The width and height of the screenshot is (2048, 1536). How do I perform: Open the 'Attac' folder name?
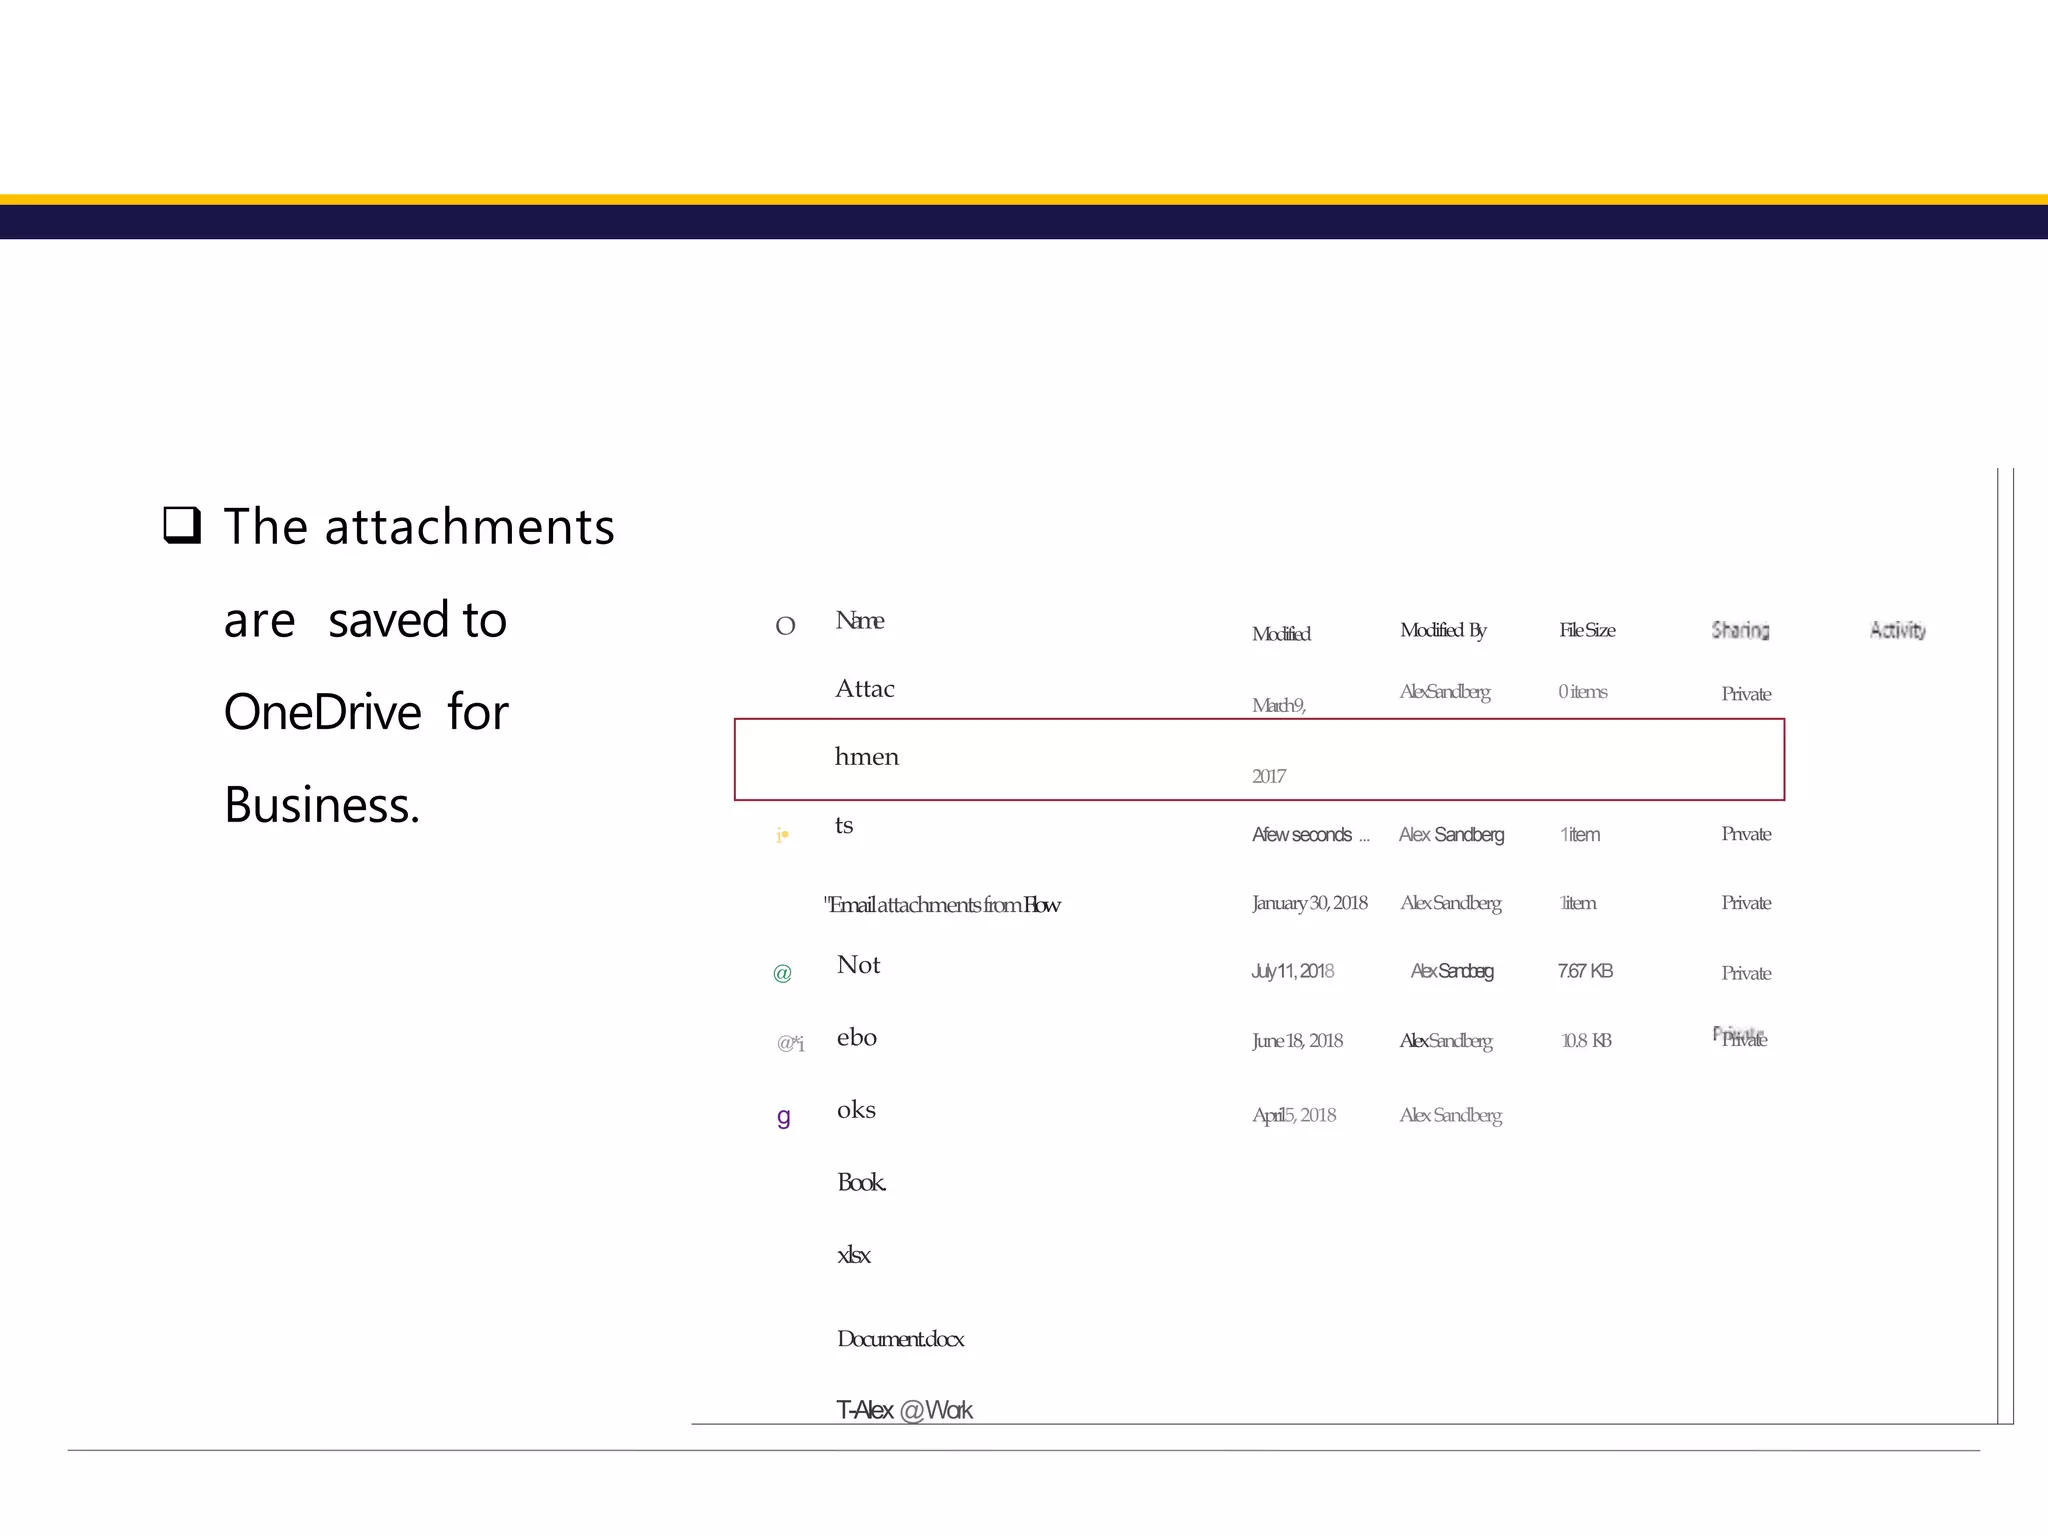865,689
